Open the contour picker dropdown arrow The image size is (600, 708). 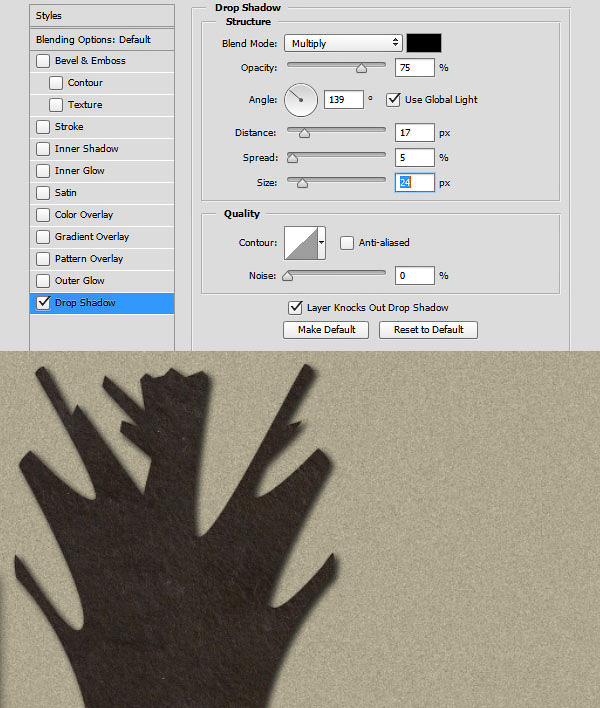point(321,243)
